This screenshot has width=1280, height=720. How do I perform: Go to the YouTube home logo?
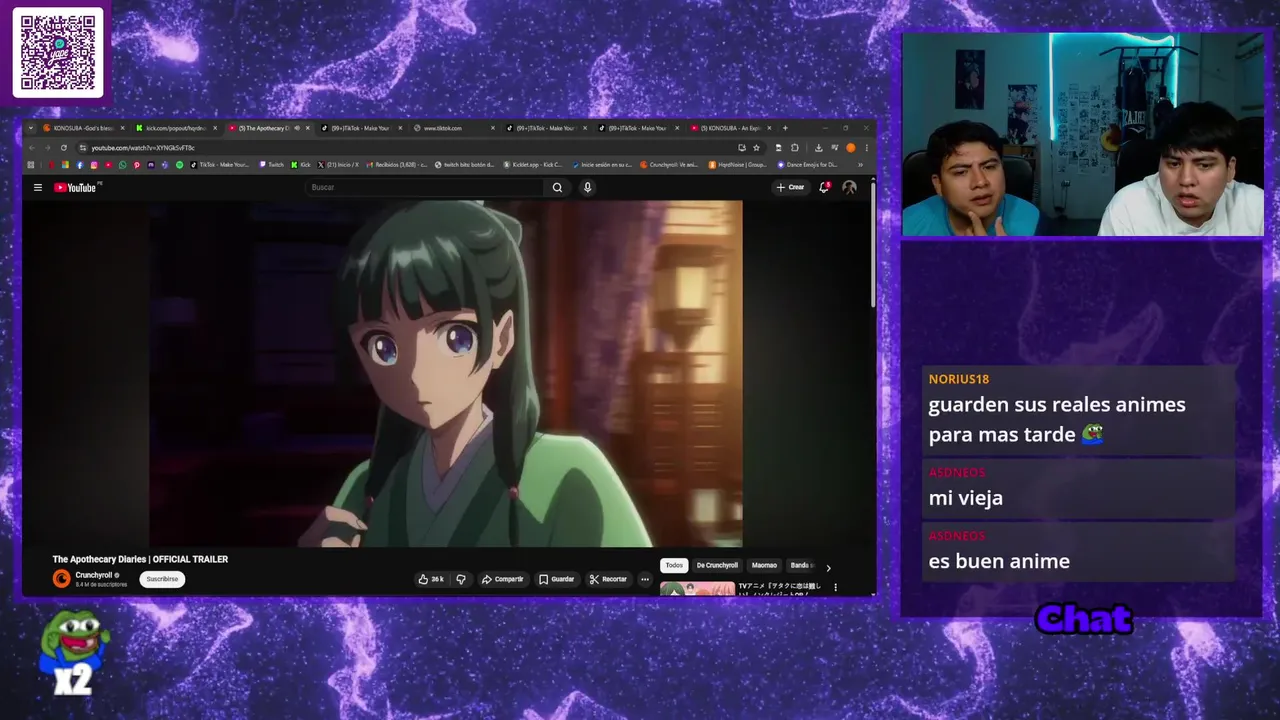(x=75, y=187)
